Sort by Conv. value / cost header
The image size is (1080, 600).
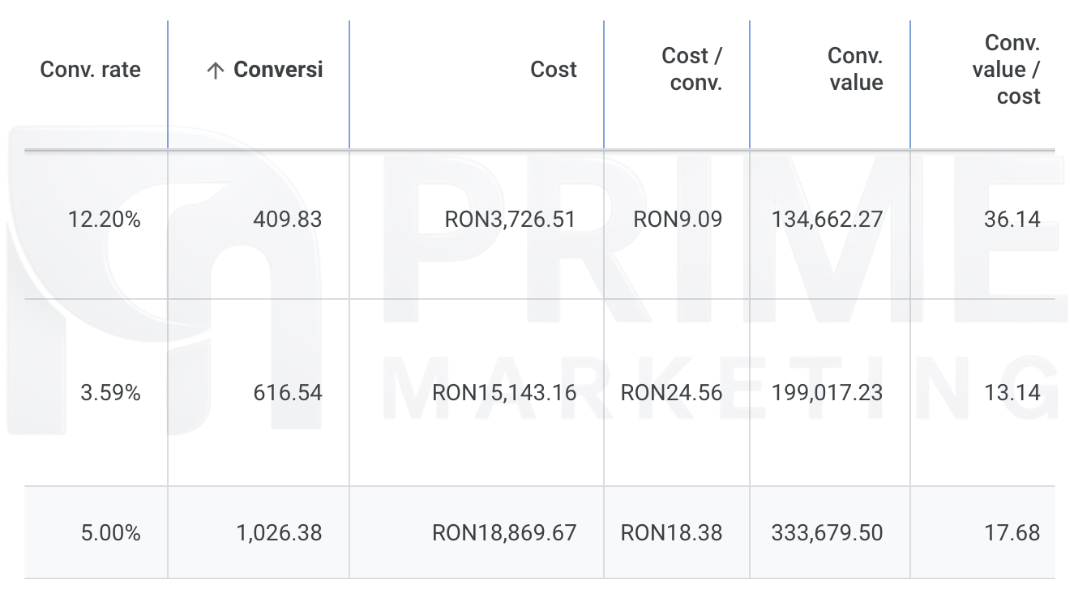[1006, 70]
